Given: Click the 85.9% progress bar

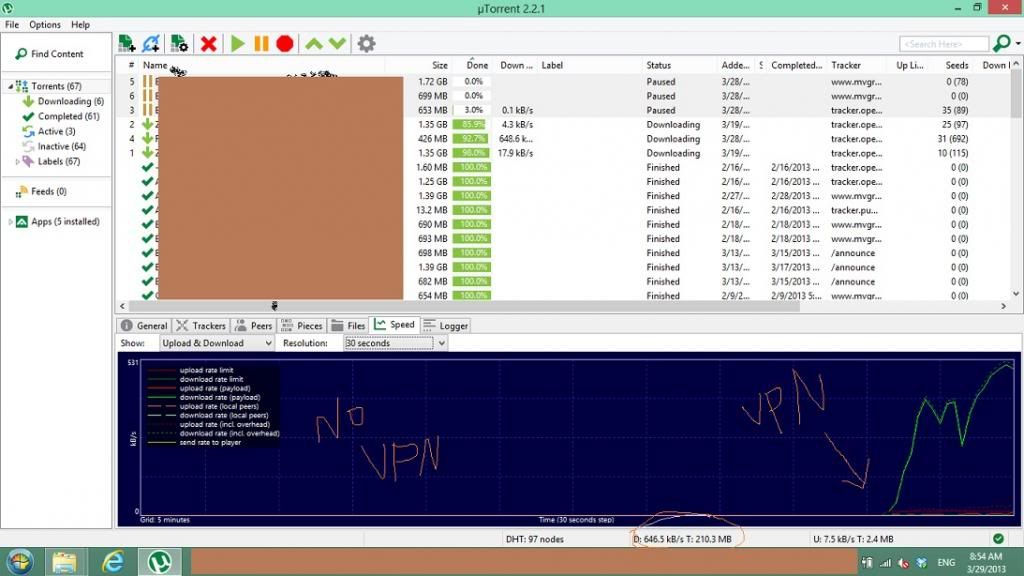Looking at the screenshot, I should [x=473, y=124].
